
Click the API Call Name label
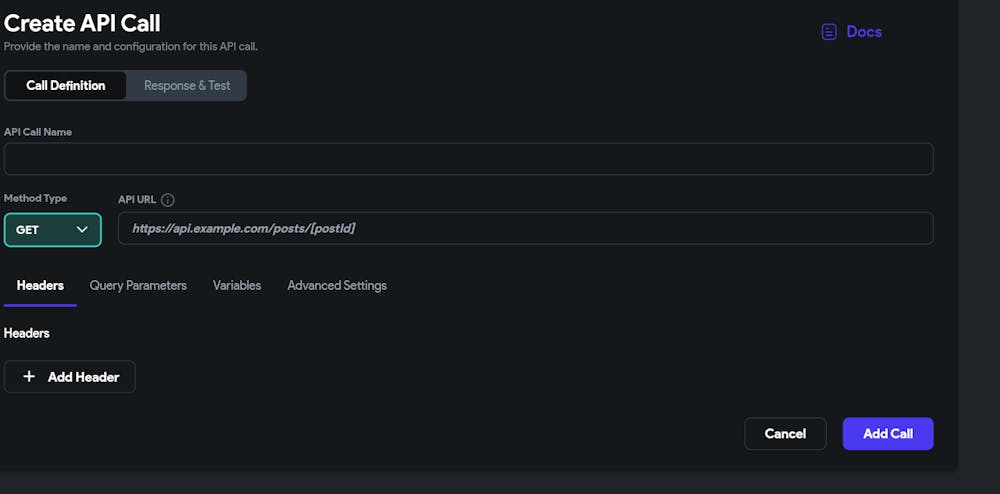tap(38, 132)
